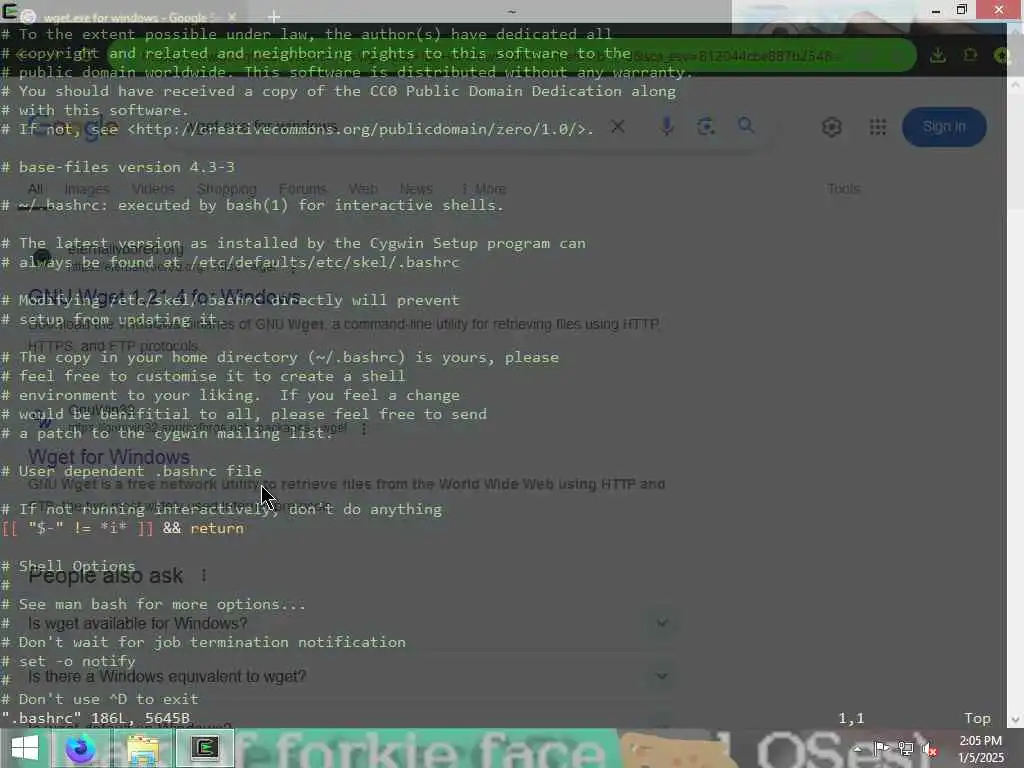The width and height of the screenshot is (1024, 768).
Task: Open Google quick settings gear
Action: click(831, 127)
